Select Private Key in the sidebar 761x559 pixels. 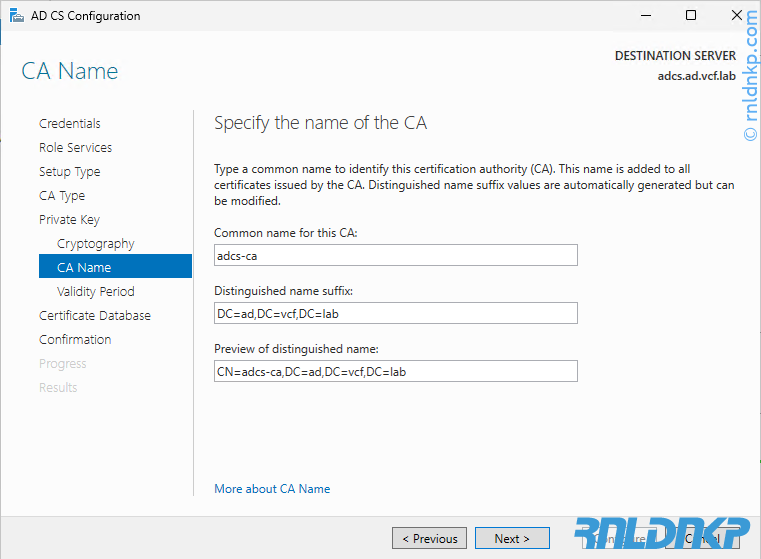[69, 220]
